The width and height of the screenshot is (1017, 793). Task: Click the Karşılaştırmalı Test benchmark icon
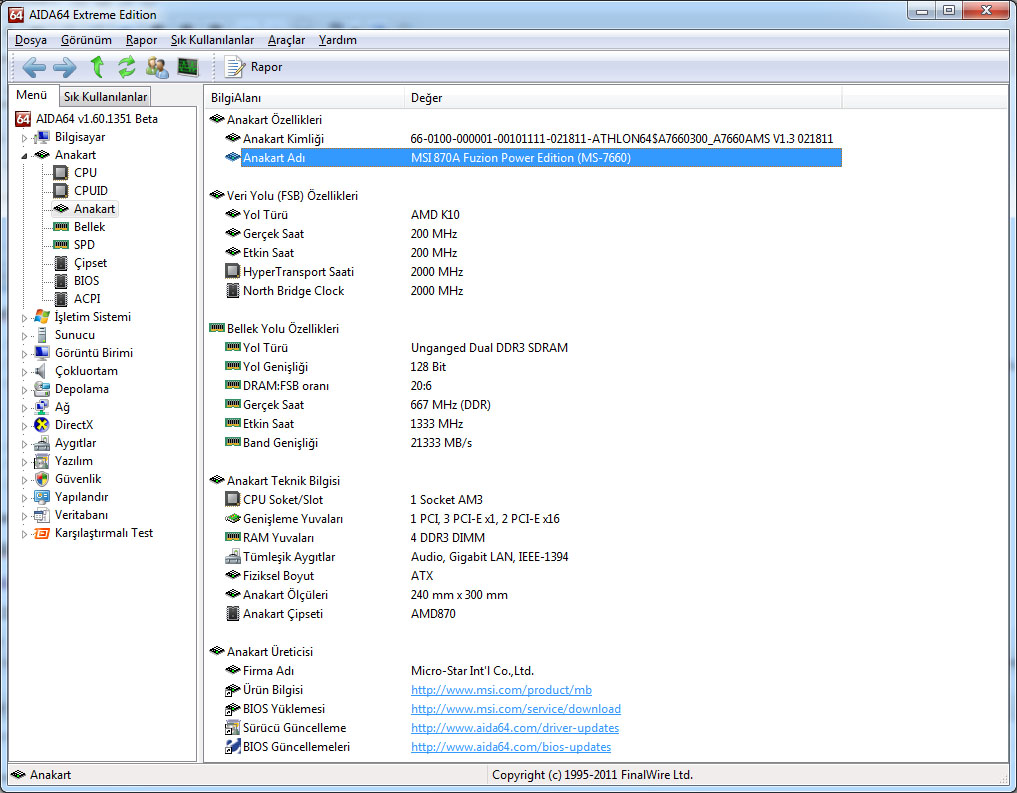click(42, 533)
